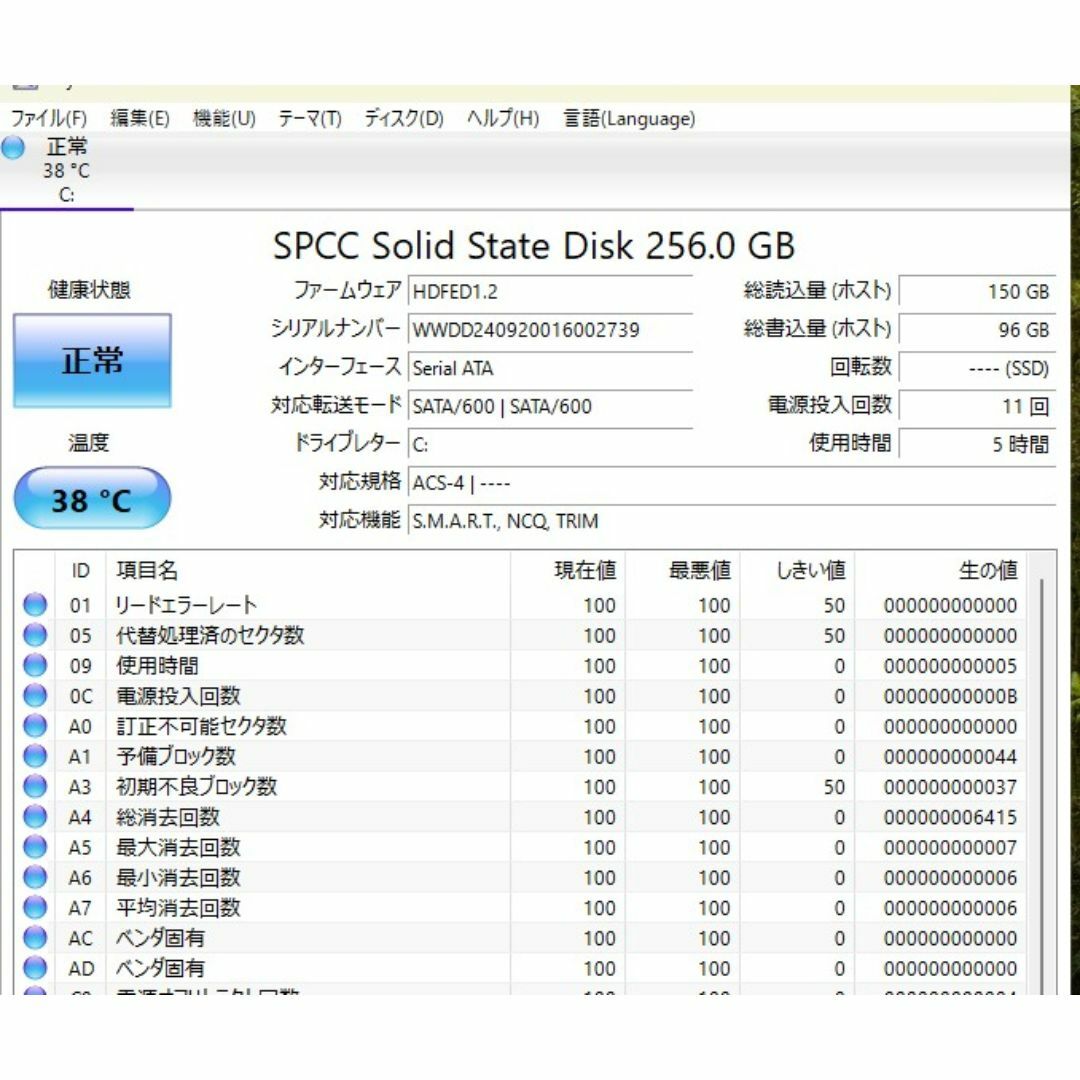Click the しきい値 column header
Image resolution: width=1080 pixels, height=1080 pixels.
[x=798, y=570]
